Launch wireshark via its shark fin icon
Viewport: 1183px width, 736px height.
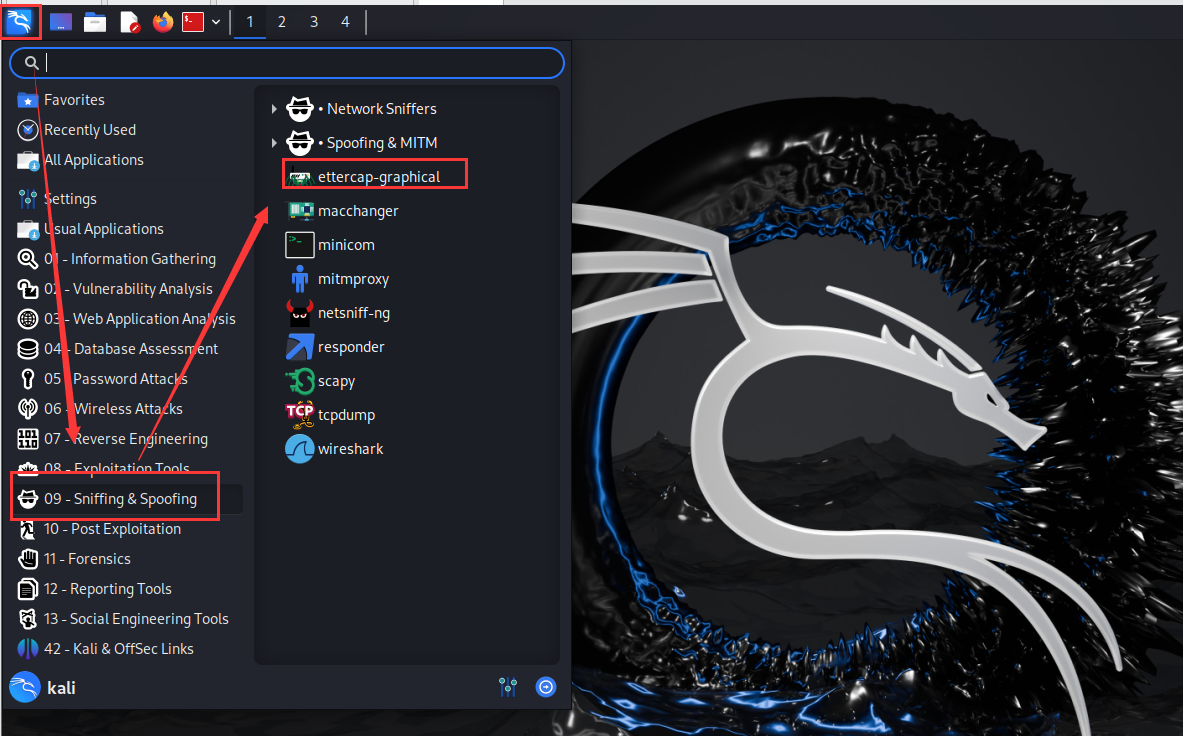(300, 449)
